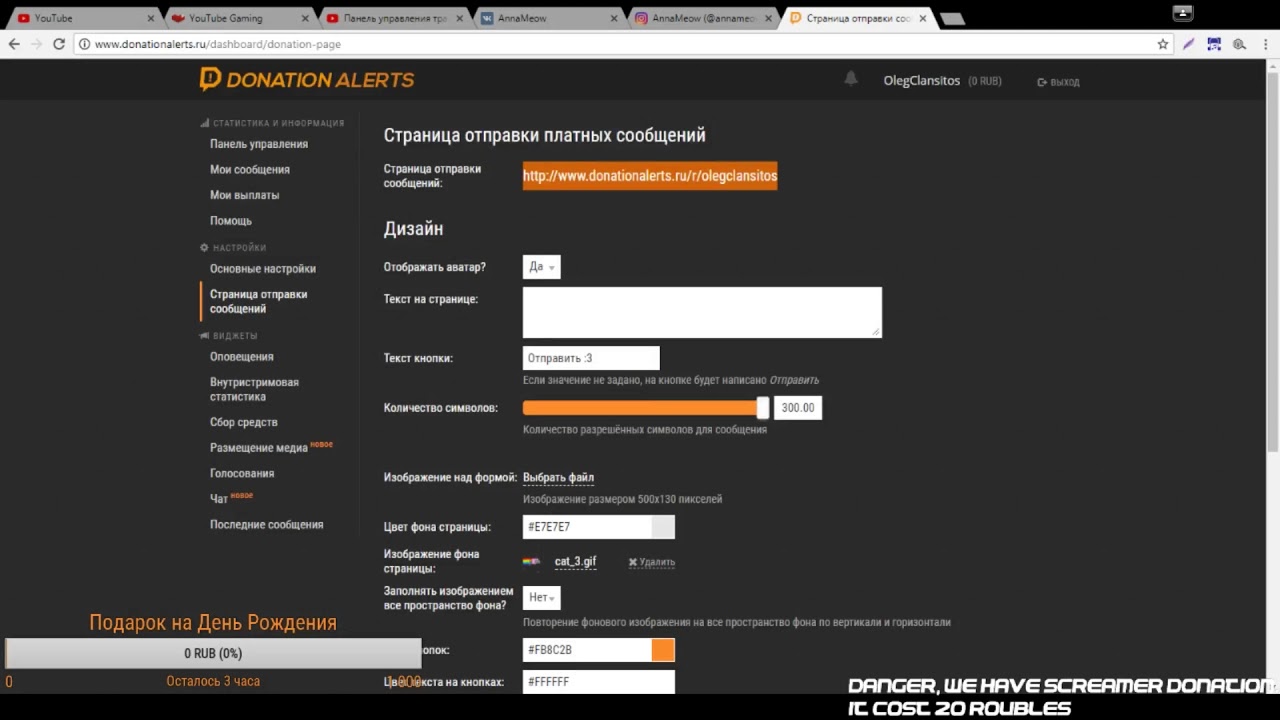Open Мои сообщения in sidebar
Viewport: 1280px width, 720px height.
[250, 170]
